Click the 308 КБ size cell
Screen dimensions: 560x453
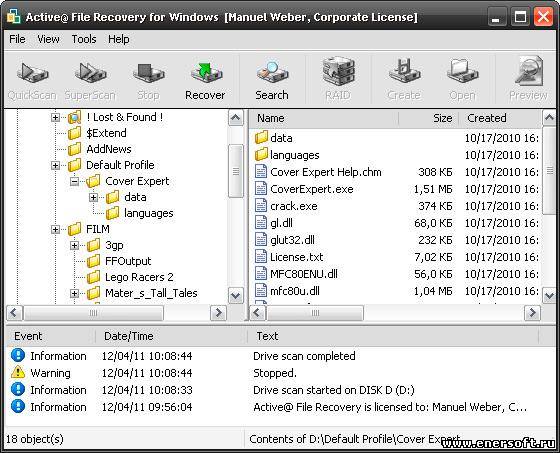pos(435,172)
